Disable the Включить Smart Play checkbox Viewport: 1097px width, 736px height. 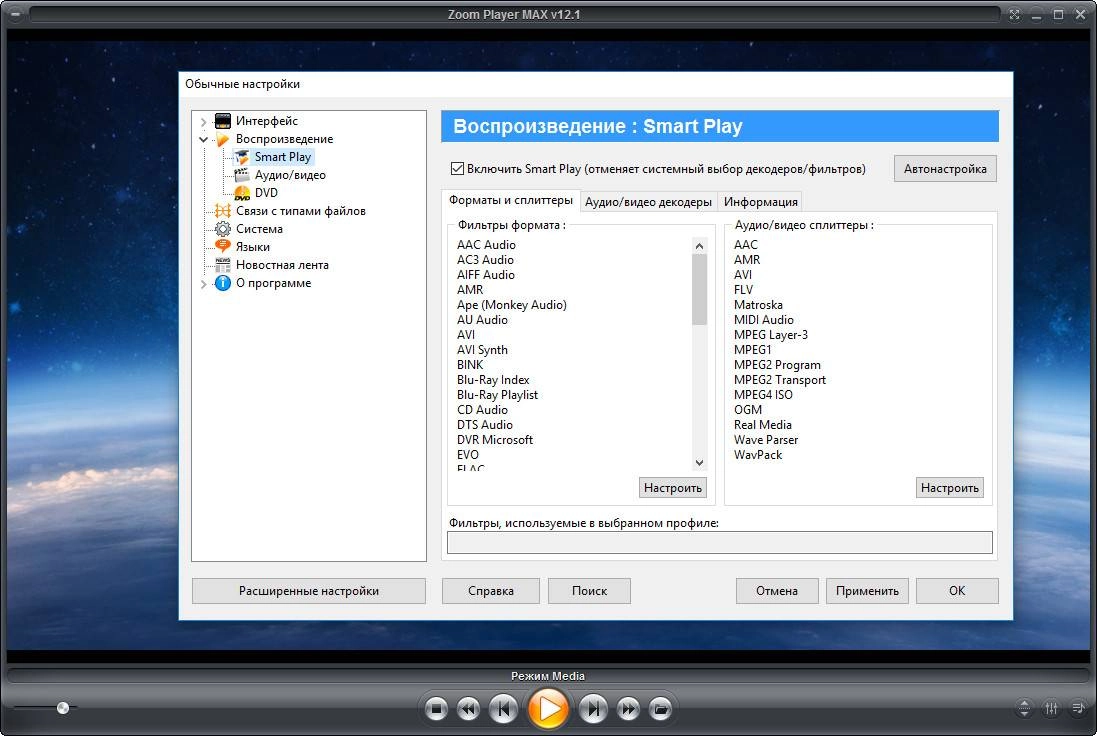tap(457, 169)
